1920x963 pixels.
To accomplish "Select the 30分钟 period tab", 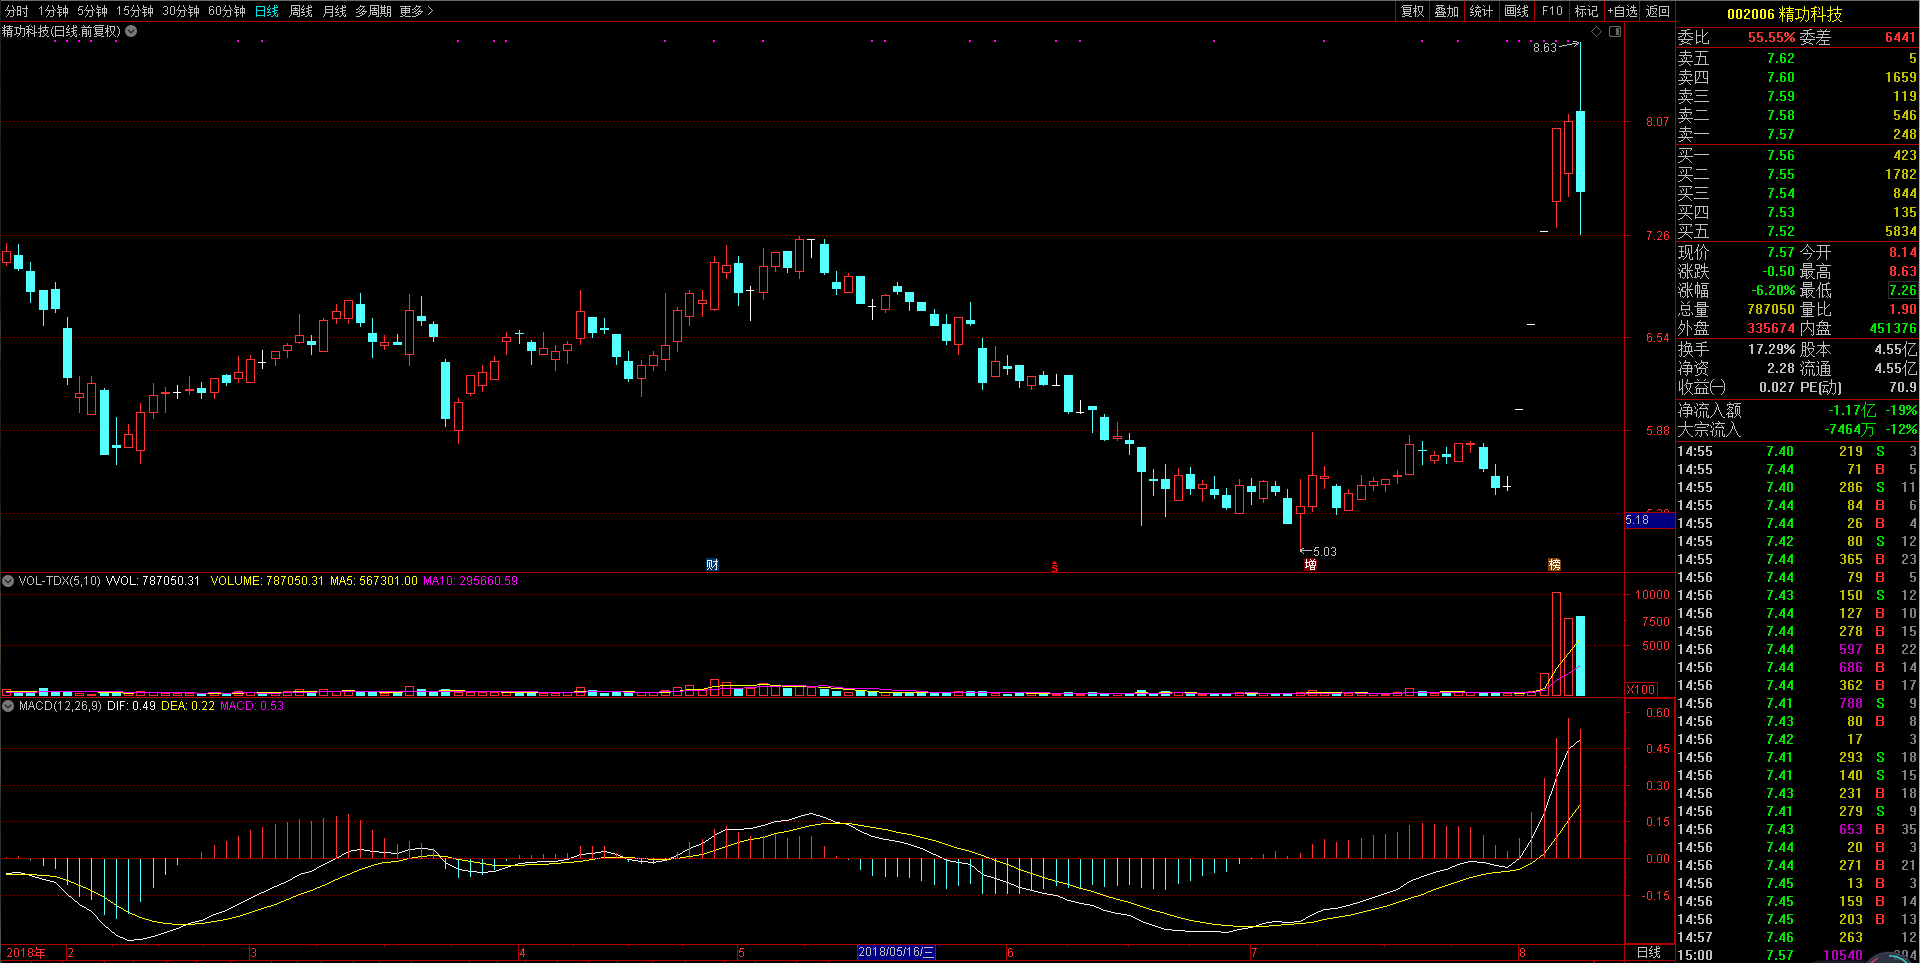I will tap(181, 11).
